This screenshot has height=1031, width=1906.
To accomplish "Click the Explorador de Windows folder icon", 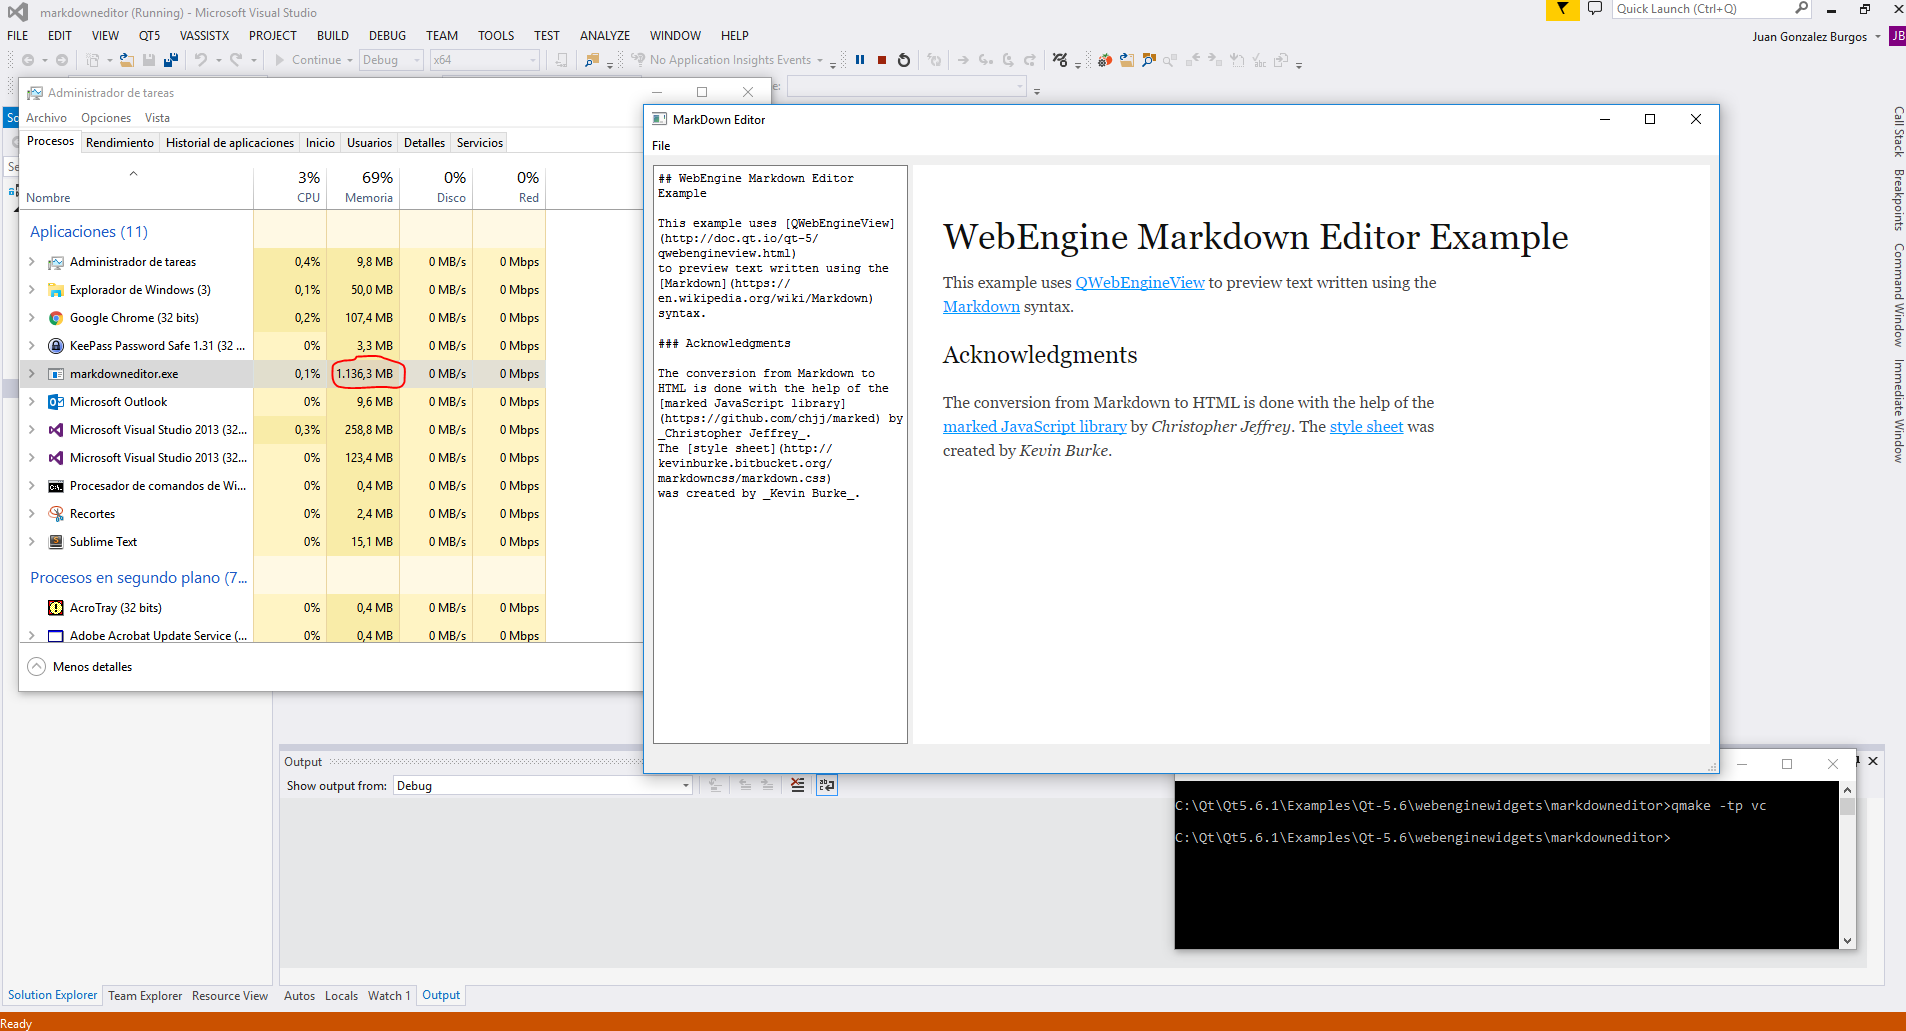I will (x=56, y=290).
